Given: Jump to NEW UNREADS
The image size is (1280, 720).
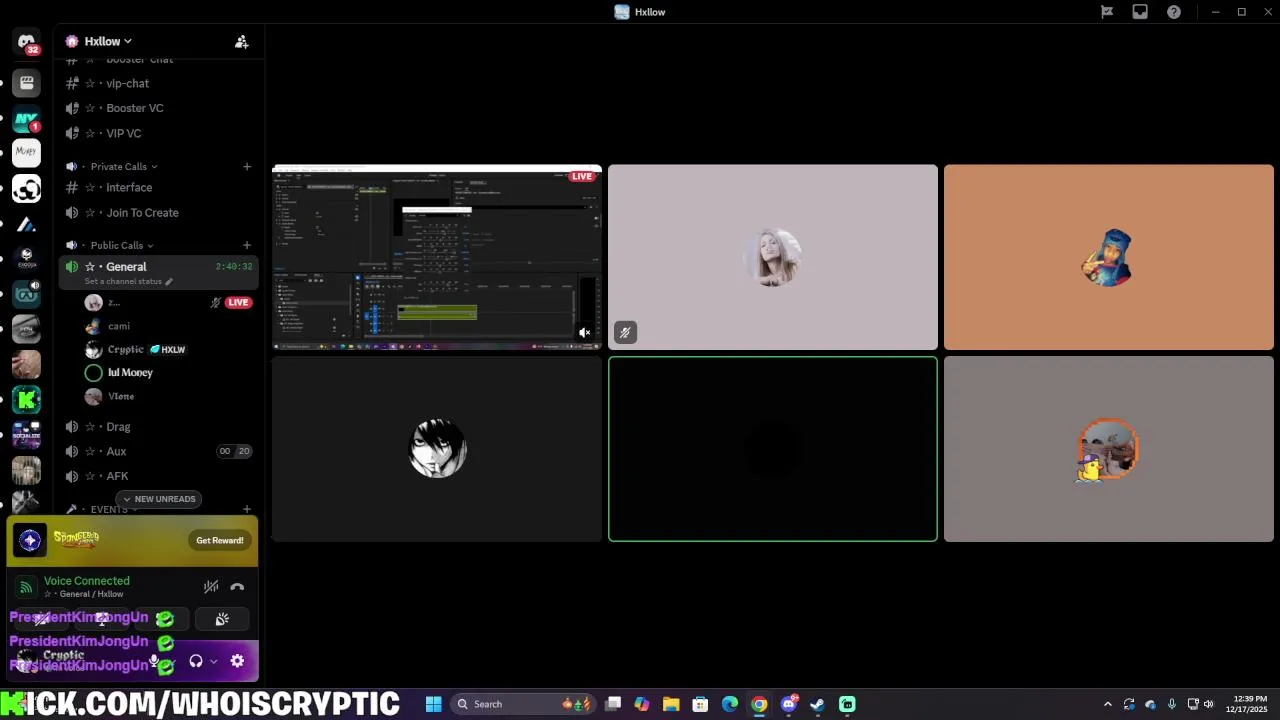Looking at the screenshot, I should tap(160, 499).
